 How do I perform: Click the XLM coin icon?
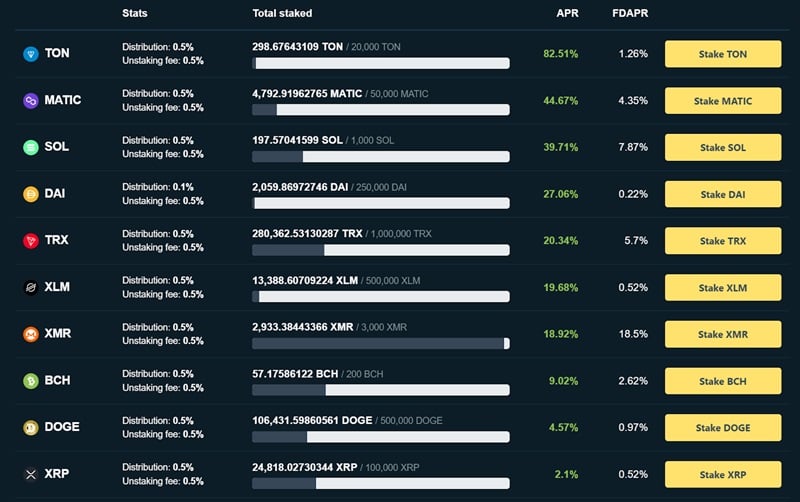tap(30, 288)
